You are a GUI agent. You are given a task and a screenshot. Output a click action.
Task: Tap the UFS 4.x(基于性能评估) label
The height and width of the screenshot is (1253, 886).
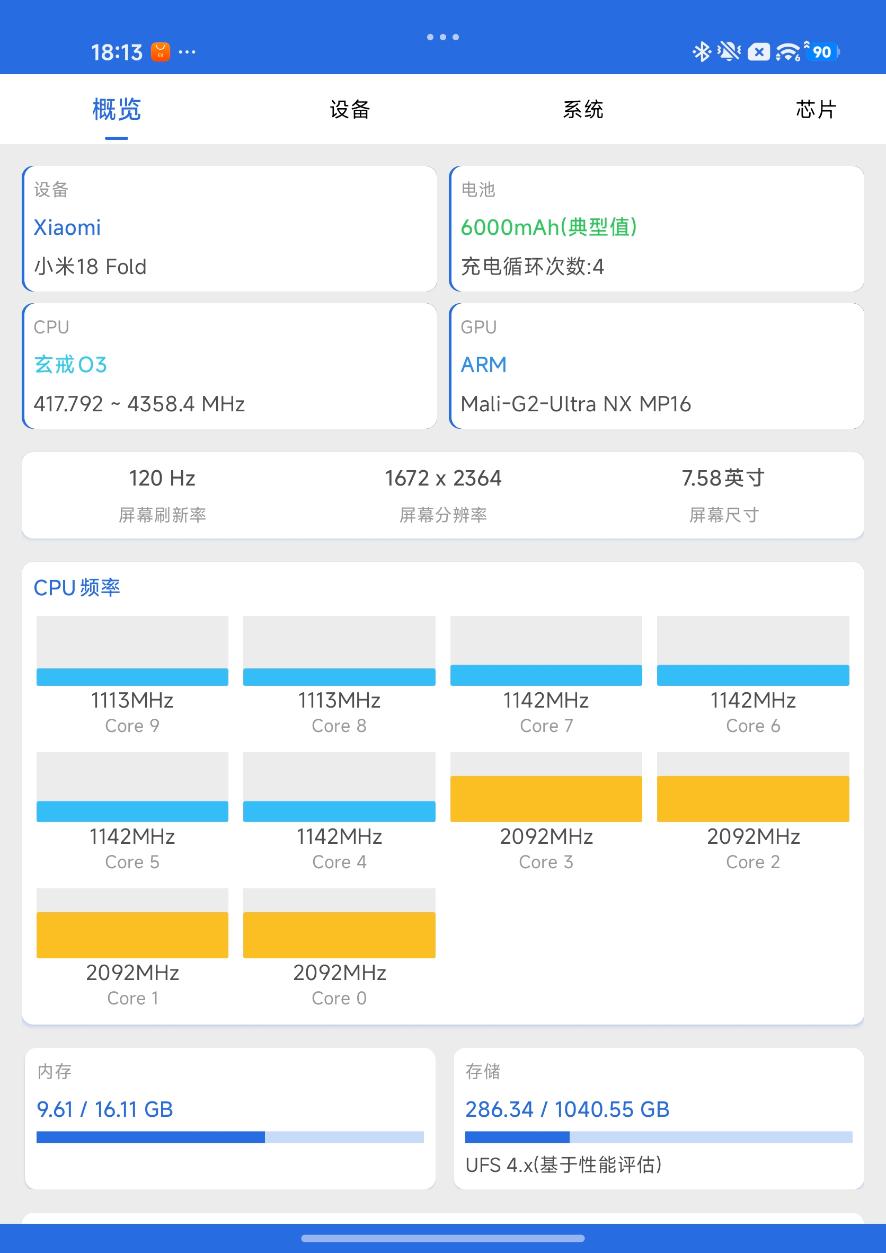(x=563, y=1165)
